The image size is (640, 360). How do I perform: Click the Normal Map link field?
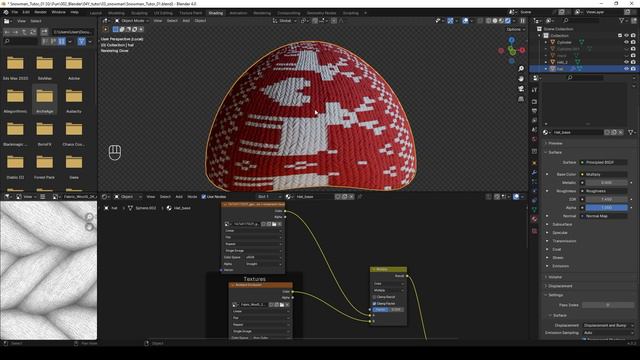tap(604, 216)
